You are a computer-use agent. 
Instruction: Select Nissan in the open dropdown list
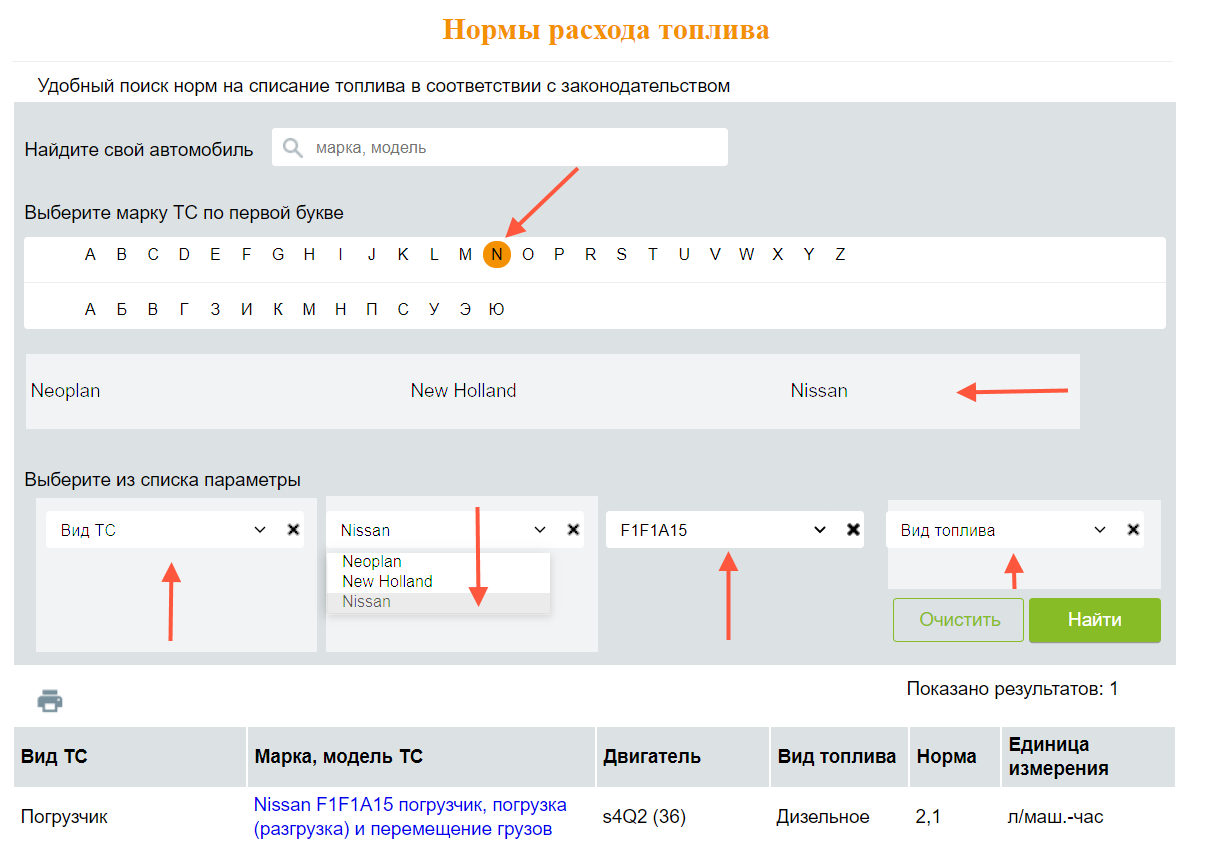click(x=438, y=602)
